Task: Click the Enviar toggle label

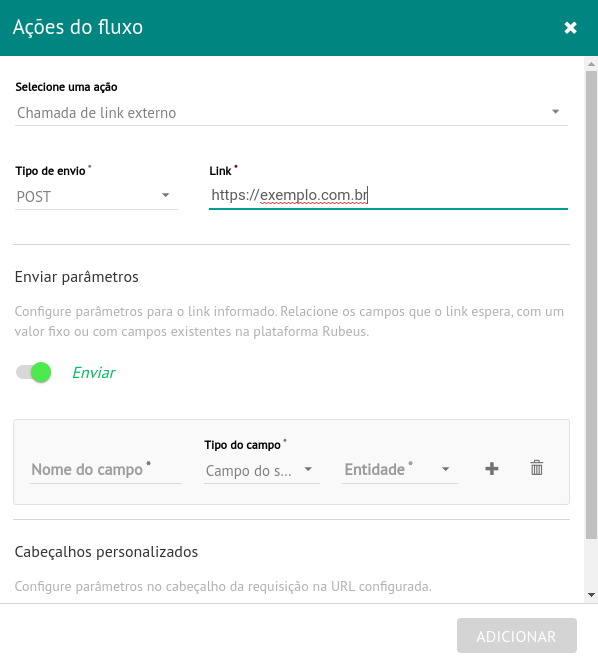Action: 94,373
